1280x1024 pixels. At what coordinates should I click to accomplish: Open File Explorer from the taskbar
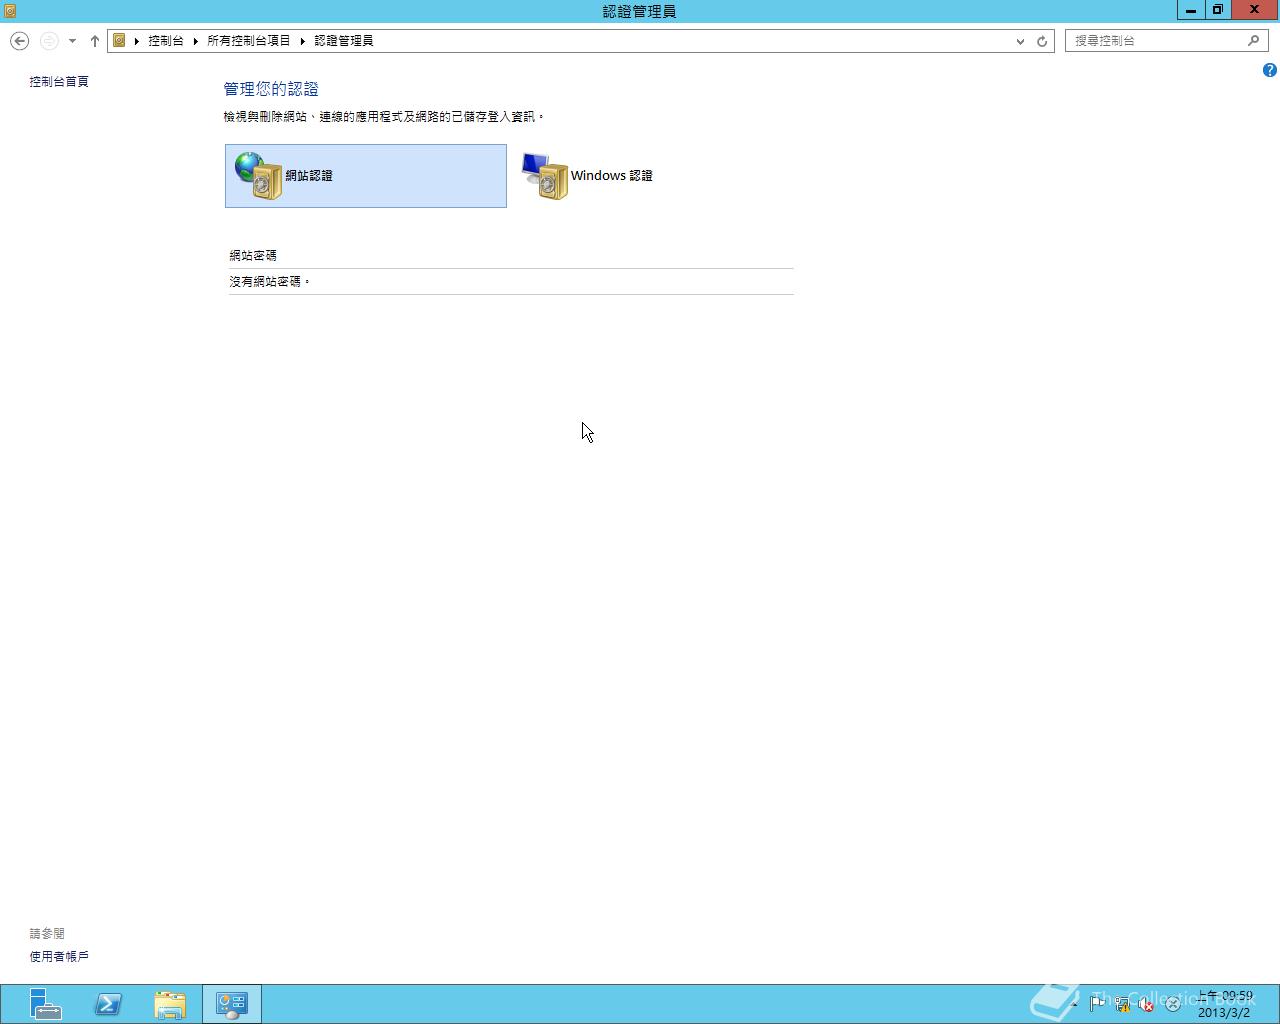click(170, 1004)
